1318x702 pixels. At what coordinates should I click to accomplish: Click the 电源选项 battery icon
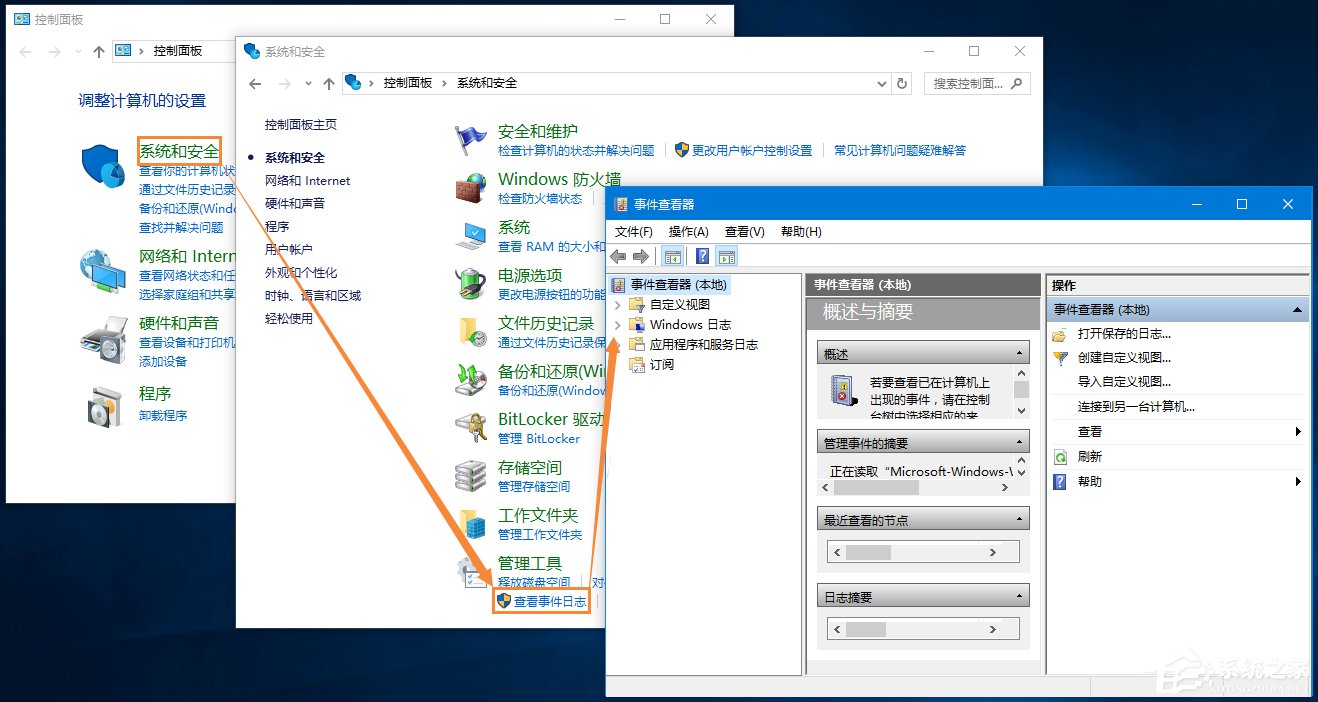(470, 282)
